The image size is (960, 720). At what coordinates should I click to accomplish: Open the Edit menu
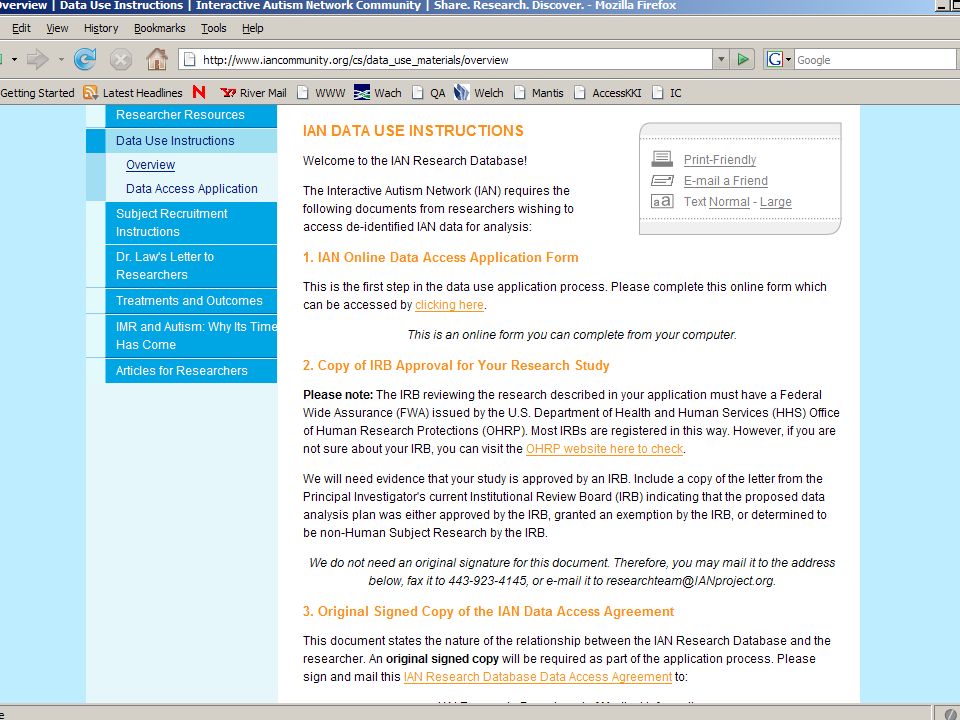click(x=21, y=28)
